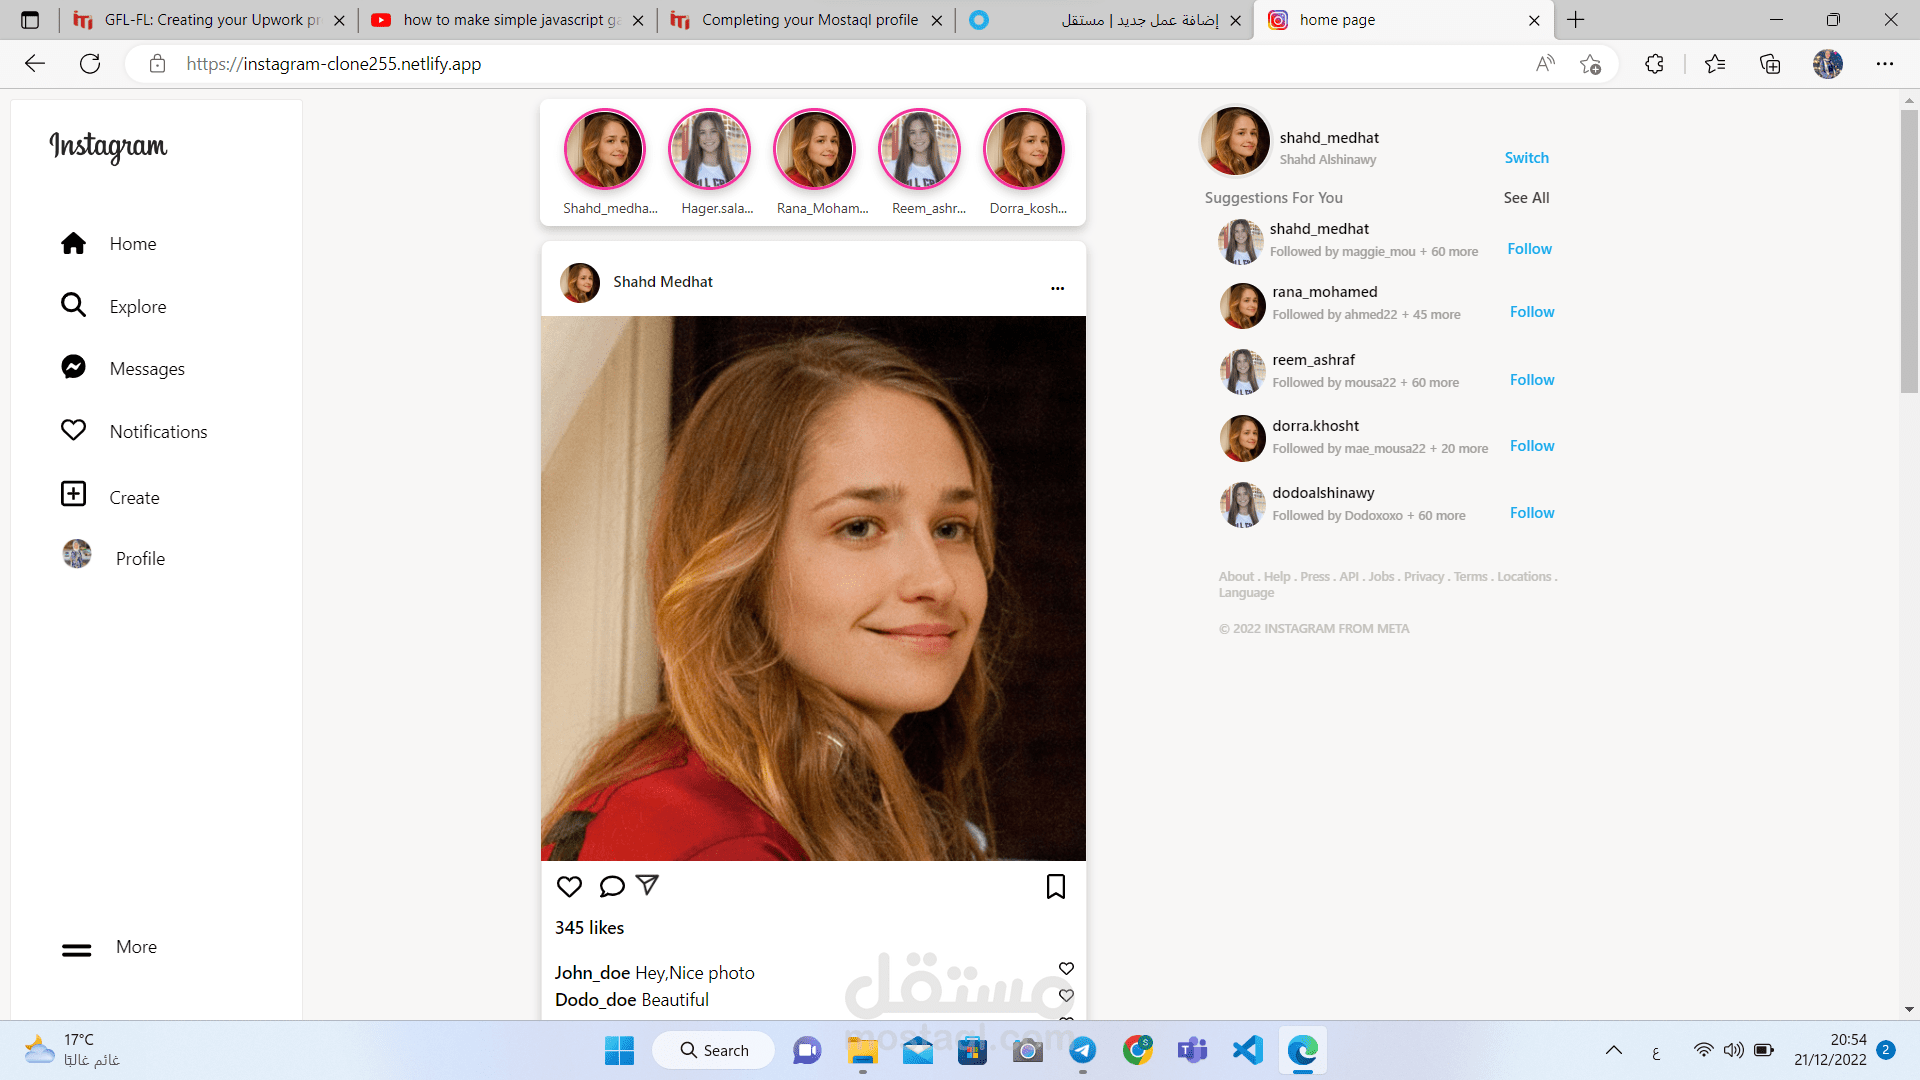
Task: Open File Explorer from the taskbar
Action: [x=863, y=1050]
